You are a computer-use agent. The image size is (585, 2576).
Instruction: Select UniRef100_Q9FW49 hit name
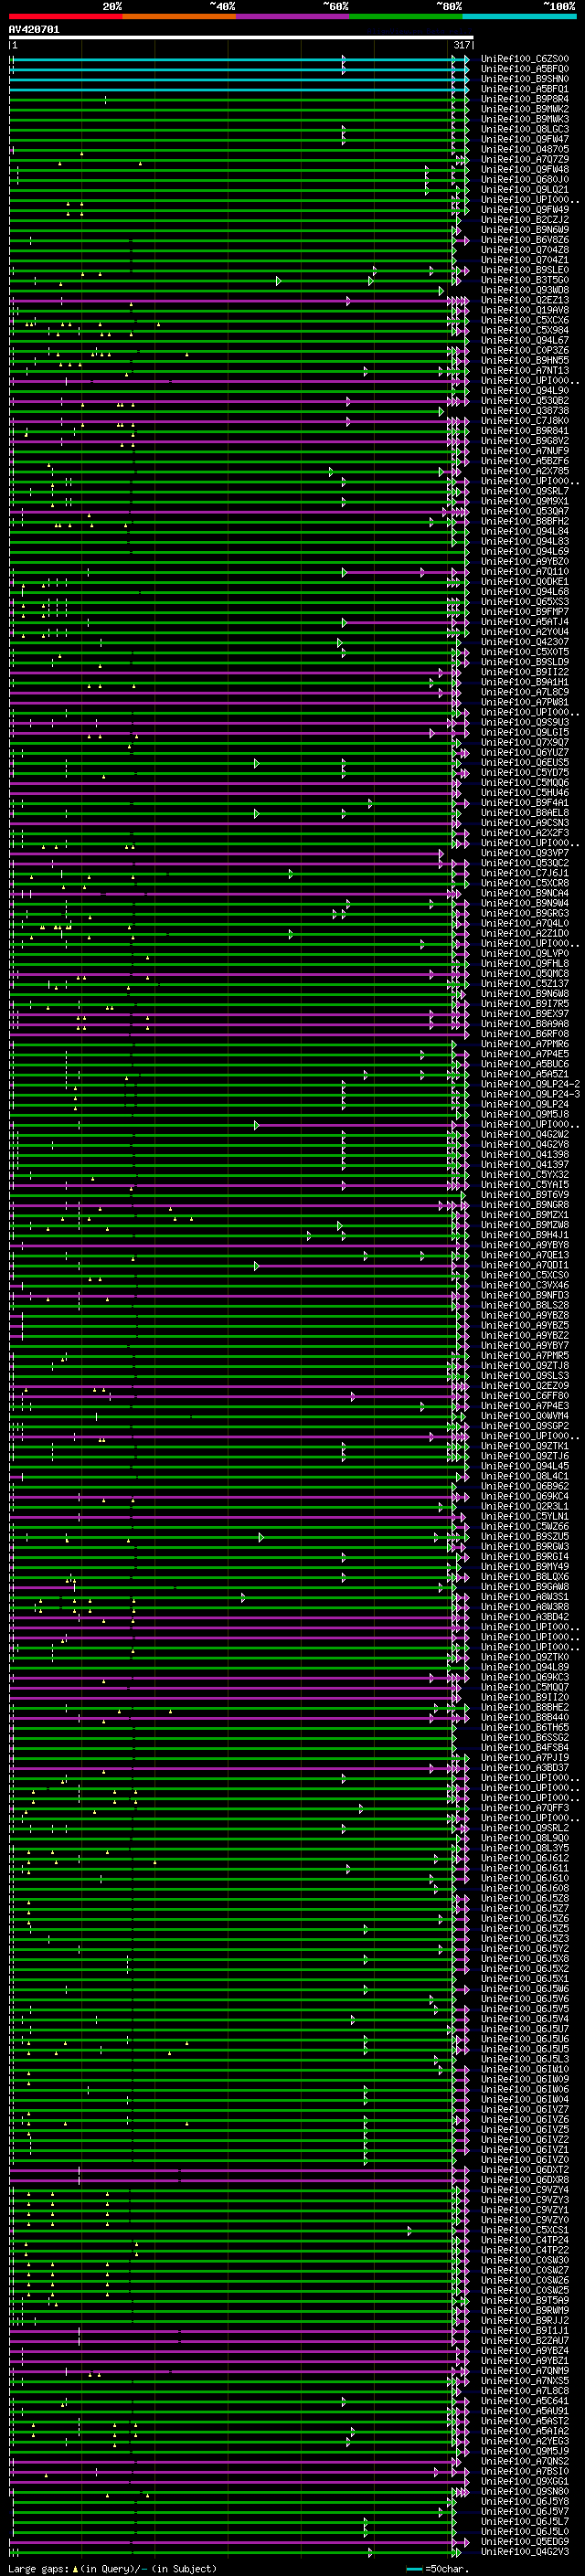point(524,210)
